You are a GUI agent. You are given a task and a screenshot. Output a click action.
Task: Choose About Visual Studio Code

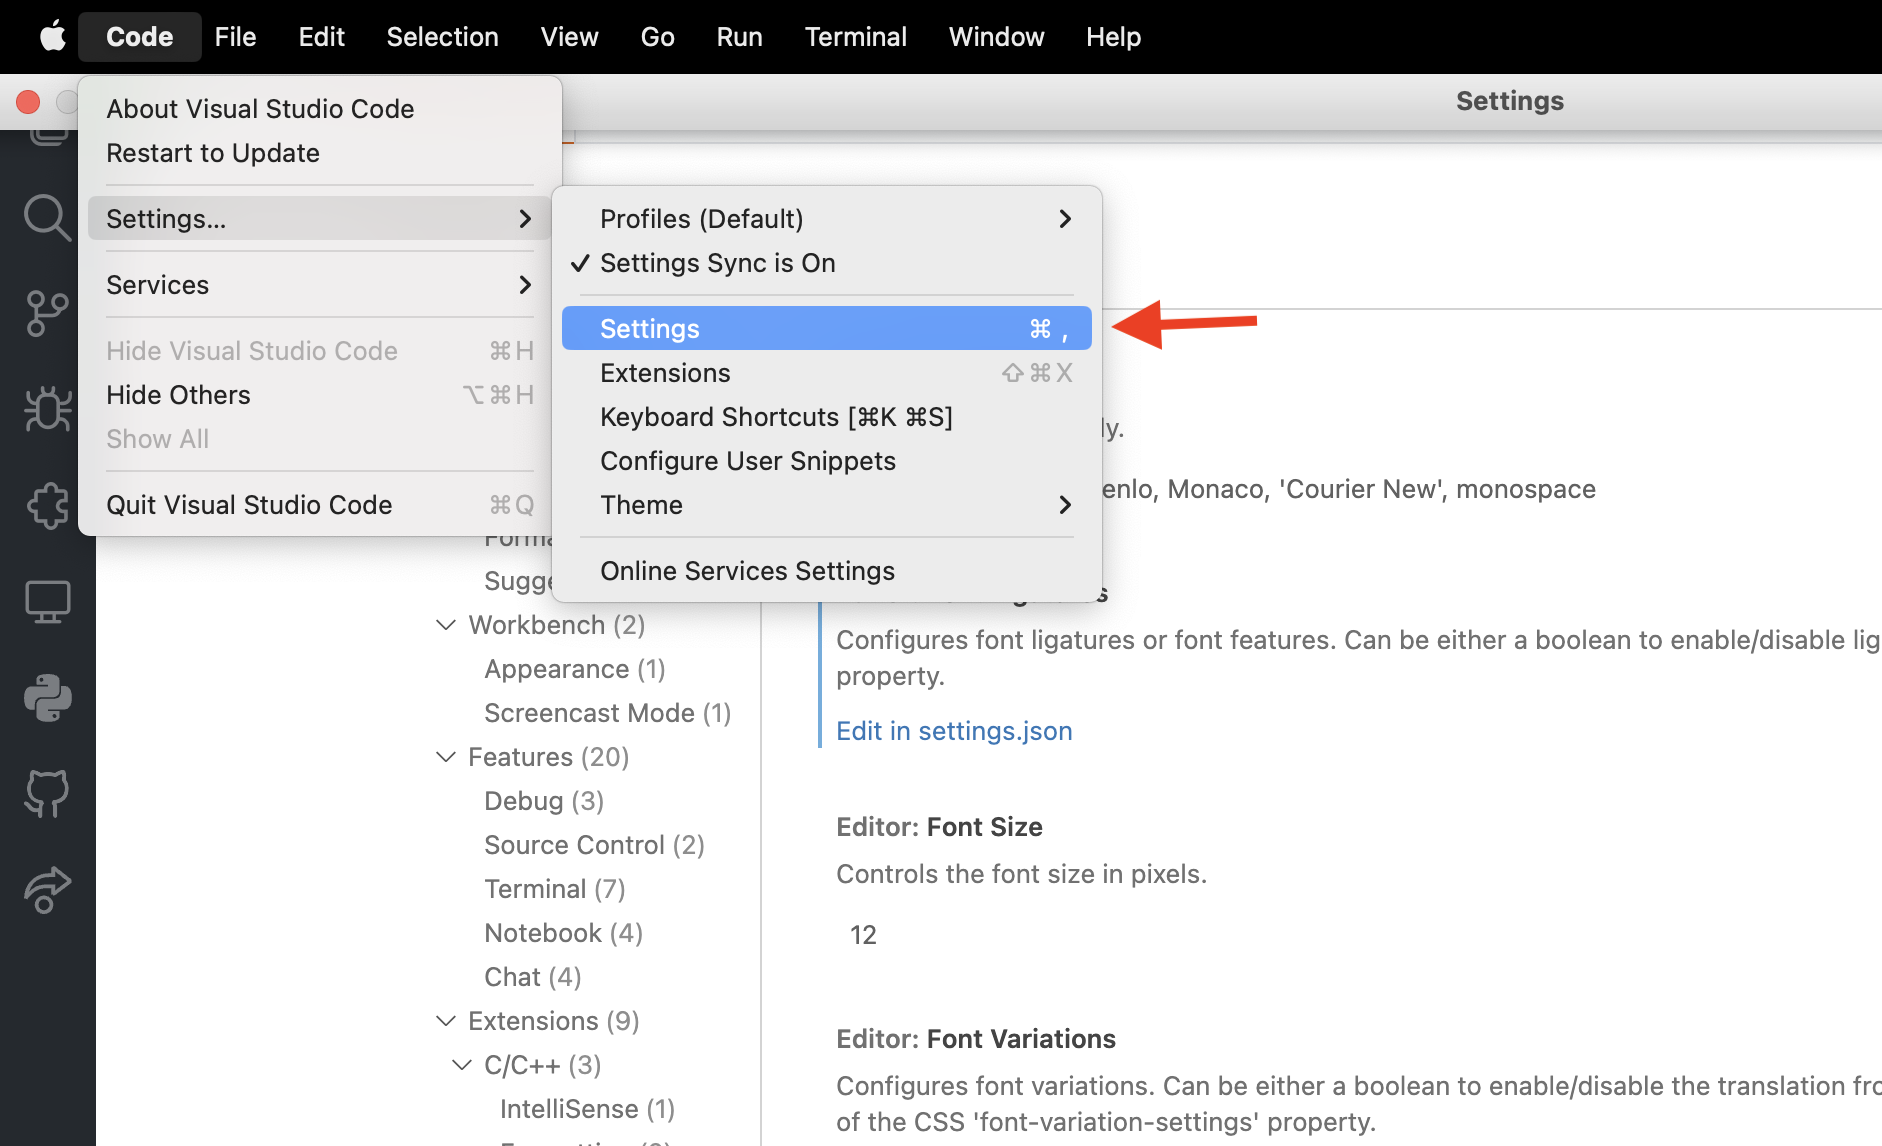(x=319, y=109)
